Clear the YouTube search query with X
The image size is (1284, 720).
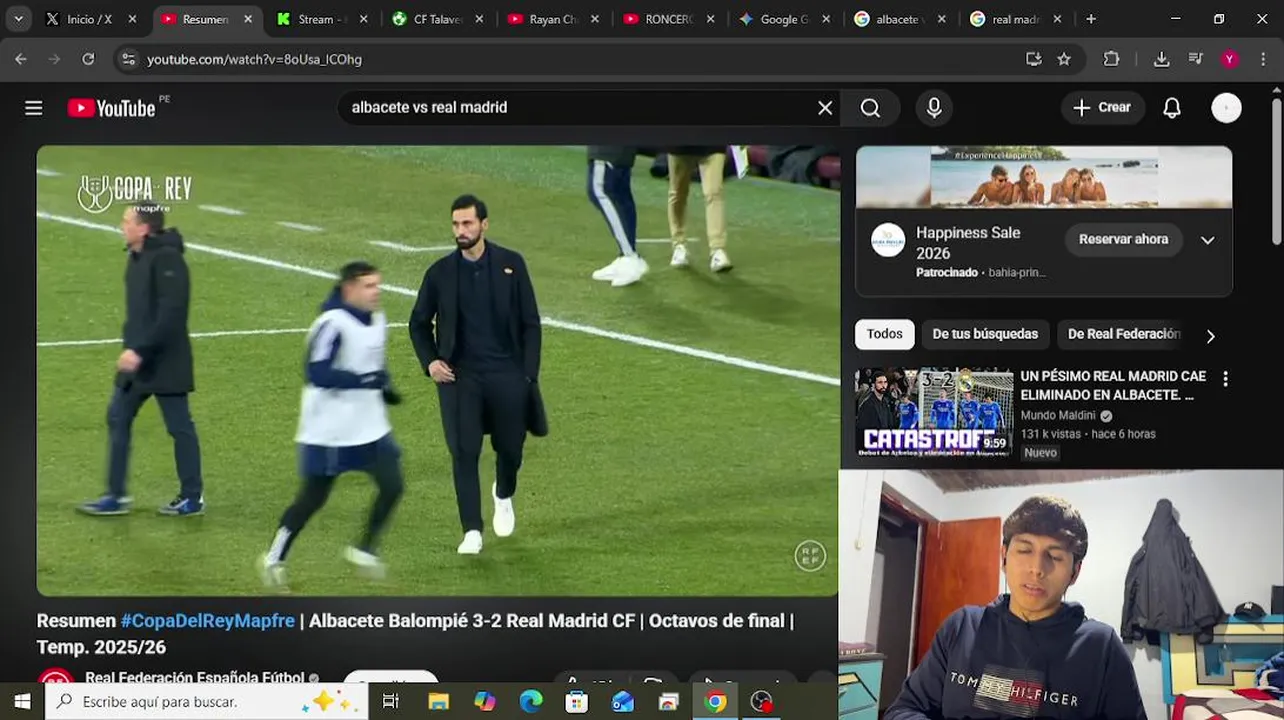pos(825,108)
